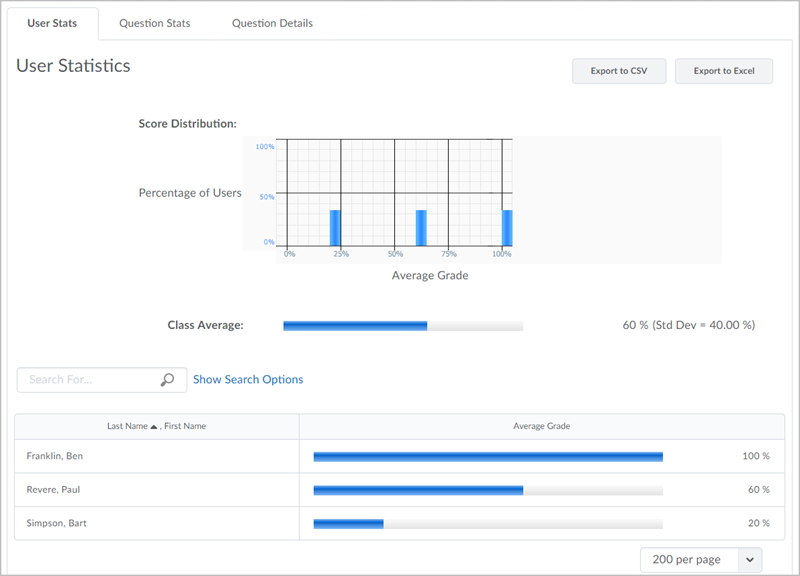Click the Average Grade chart axis label

tap(430, 276)
